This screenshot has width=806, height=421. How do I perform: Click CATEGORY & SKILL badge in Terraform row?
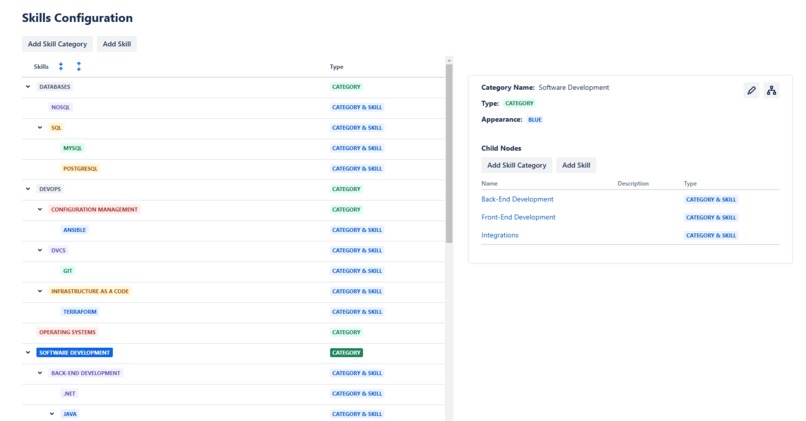(x=357, y=312)
